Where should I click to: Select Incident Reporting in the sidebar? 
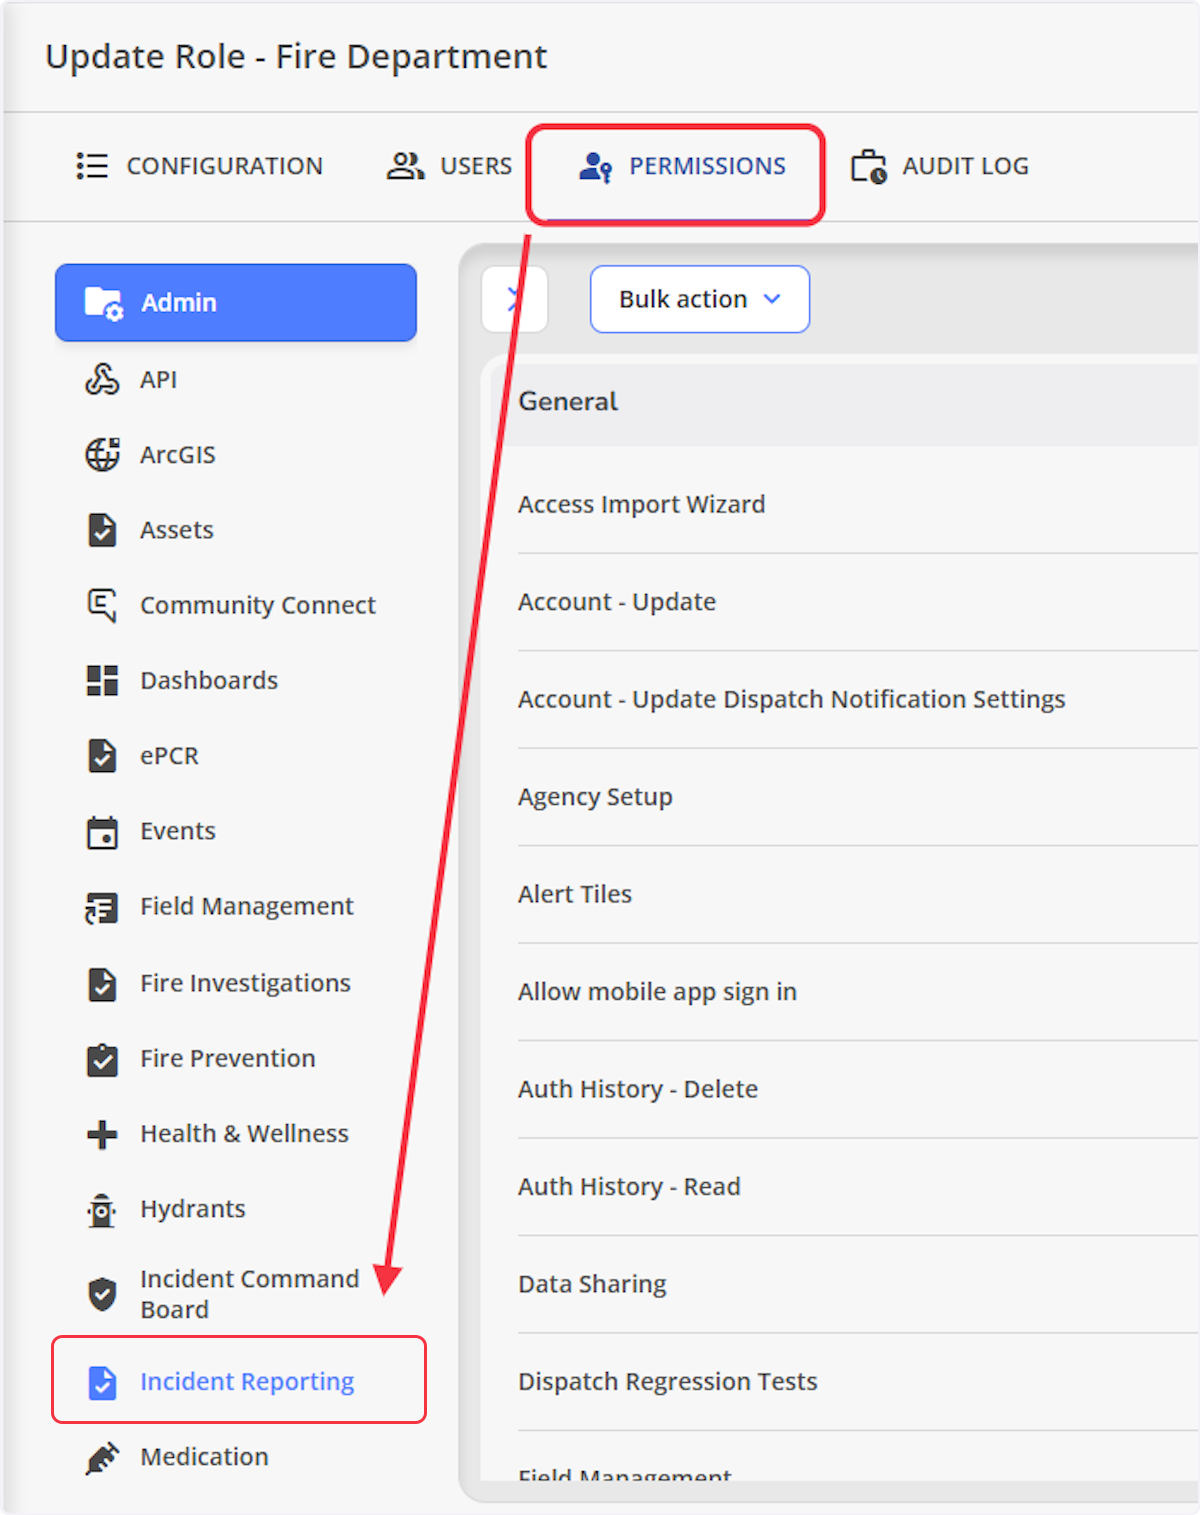pyautogui.click(x=238, y=1381)
